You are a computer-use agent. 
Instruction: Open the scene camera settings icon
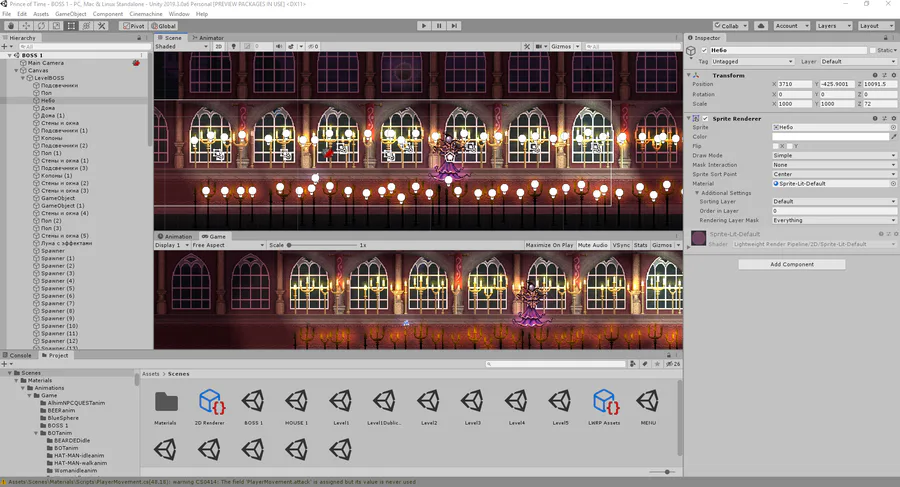[541, 47]
